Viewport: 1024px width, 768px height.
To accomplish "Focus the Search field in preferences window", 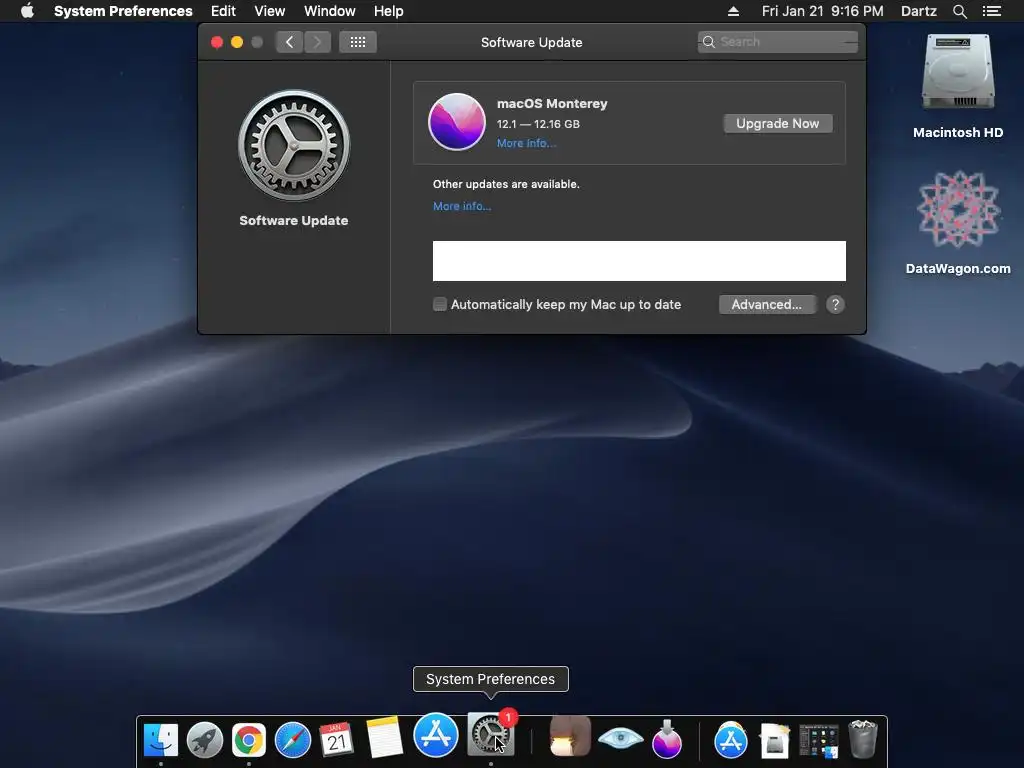I will coord(777,42).
